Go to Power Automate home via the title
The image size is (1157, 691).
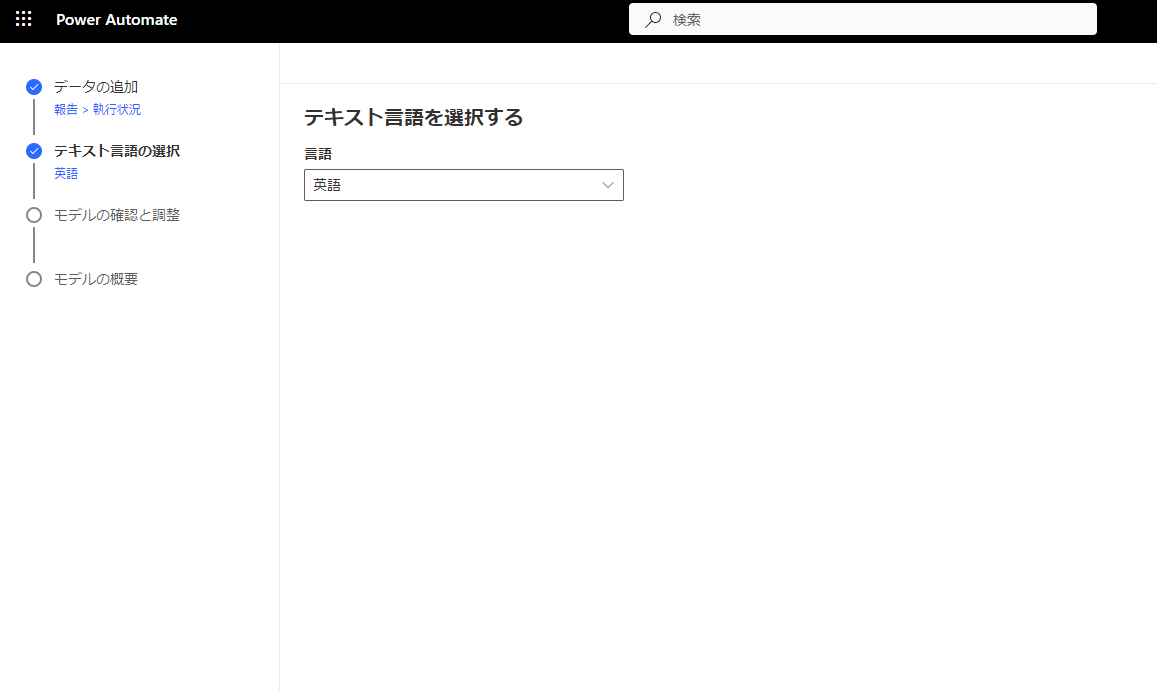(117, 20)
